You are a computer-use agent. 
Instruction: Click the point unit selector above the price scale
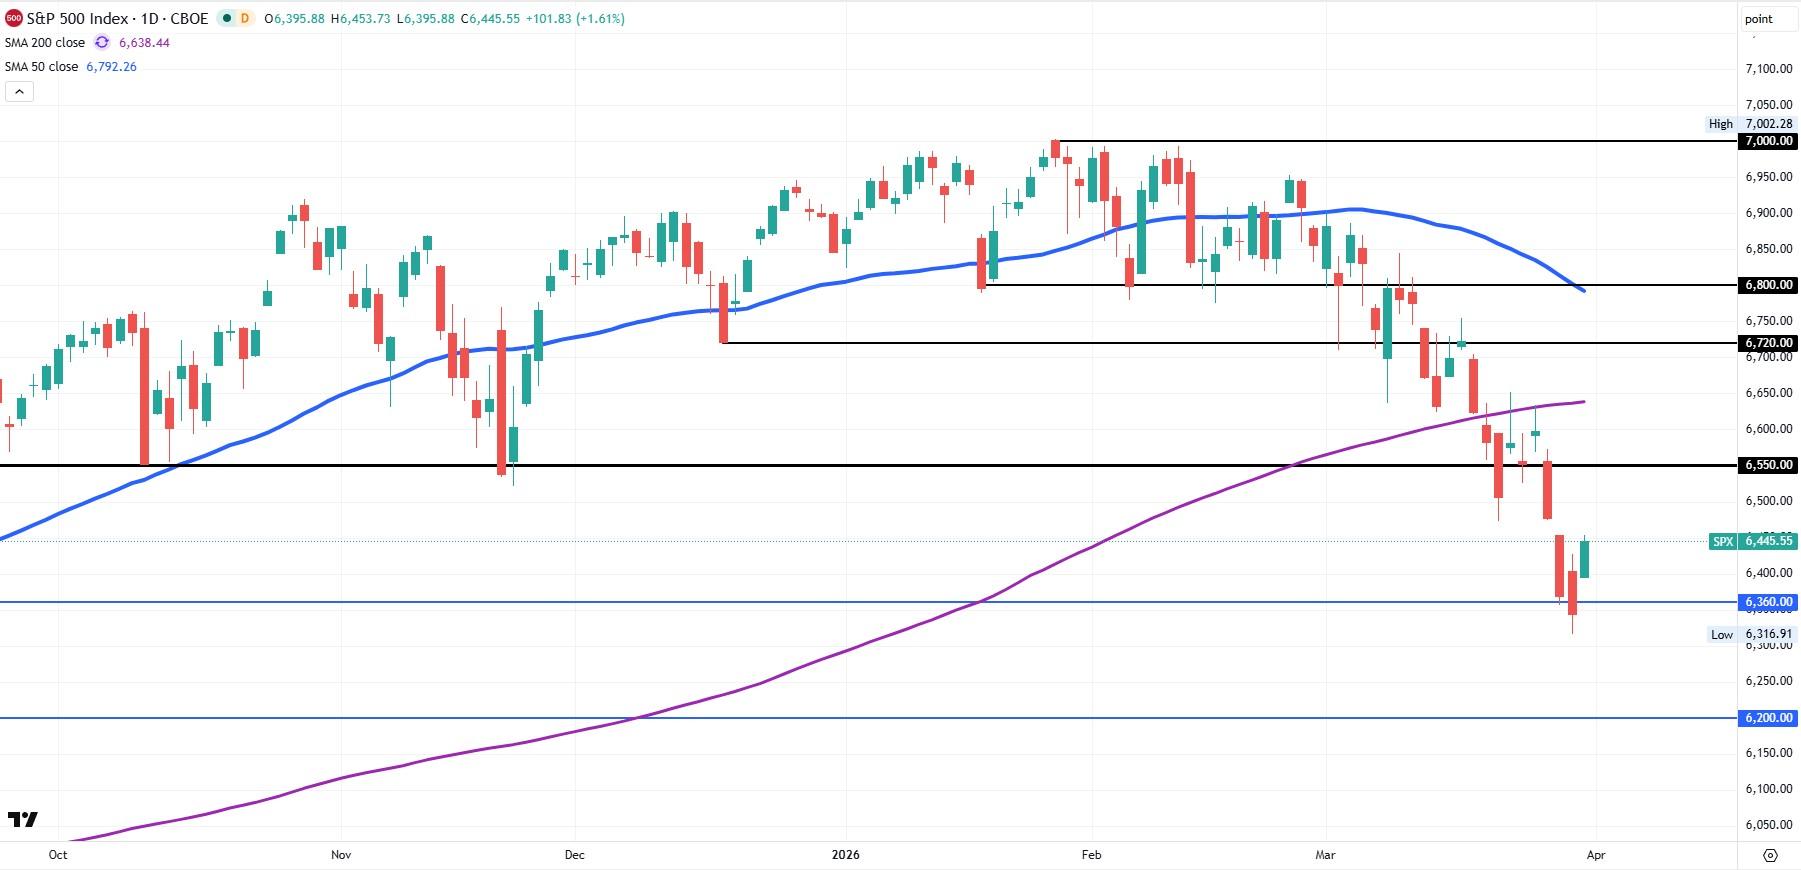tap(1758, 18)
